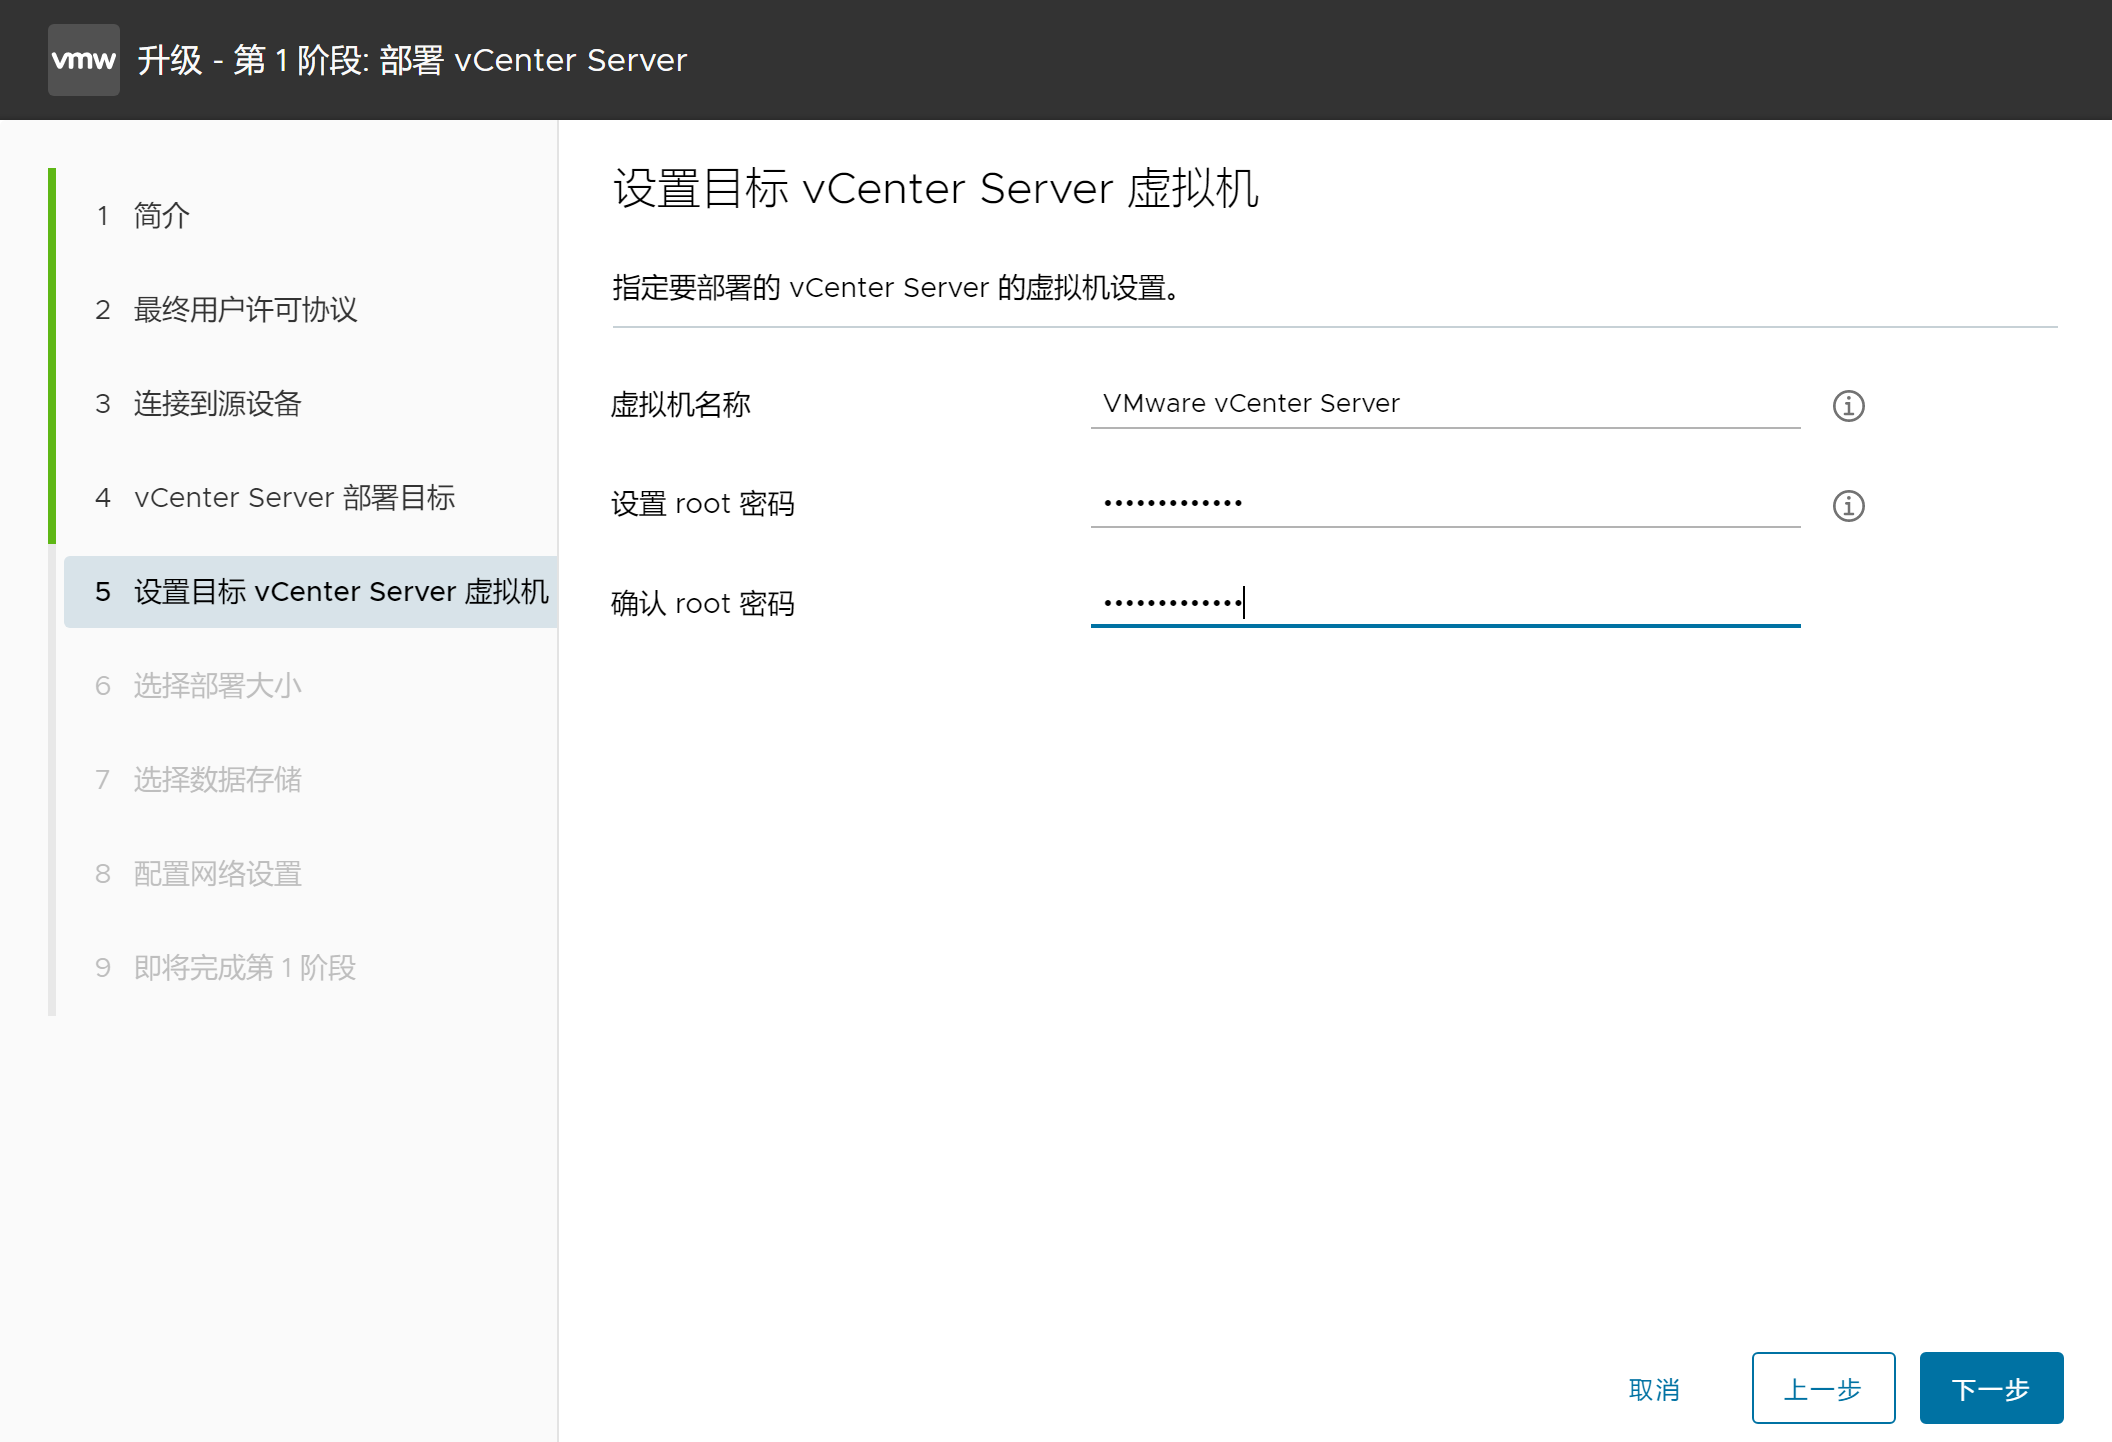Go back with the 上一步 button
The height and width of the screenshot is (1442, 2112).
pyautogui.click(x=1823, y=1388)
